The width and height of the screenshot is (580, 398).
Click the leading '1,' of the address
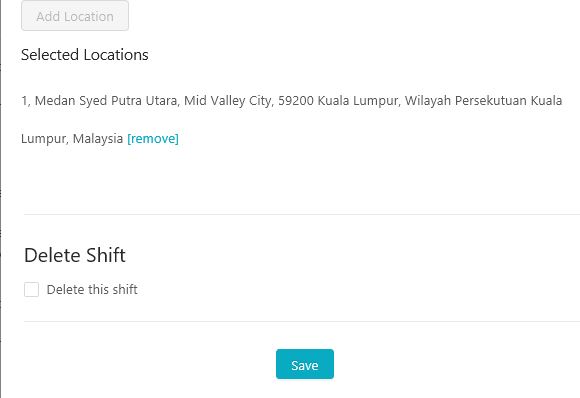pyautogui.click(x=26, y=101)
